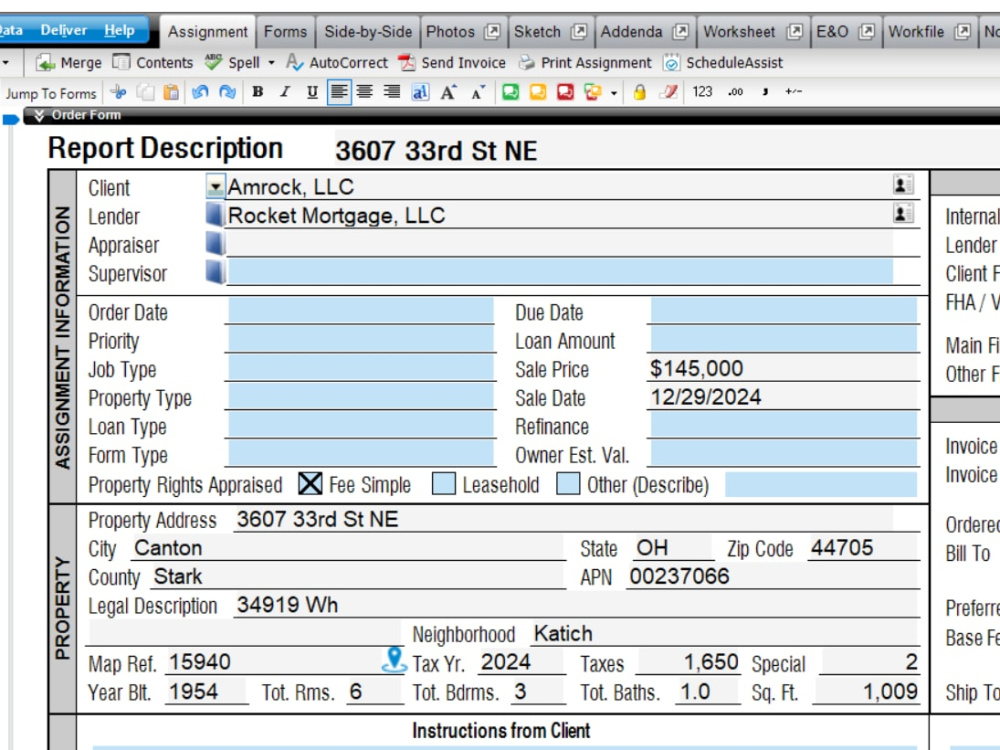Viewport: 1000px width, 750px height.
Task: Click the 123 number format button
Action: [702, 92]
